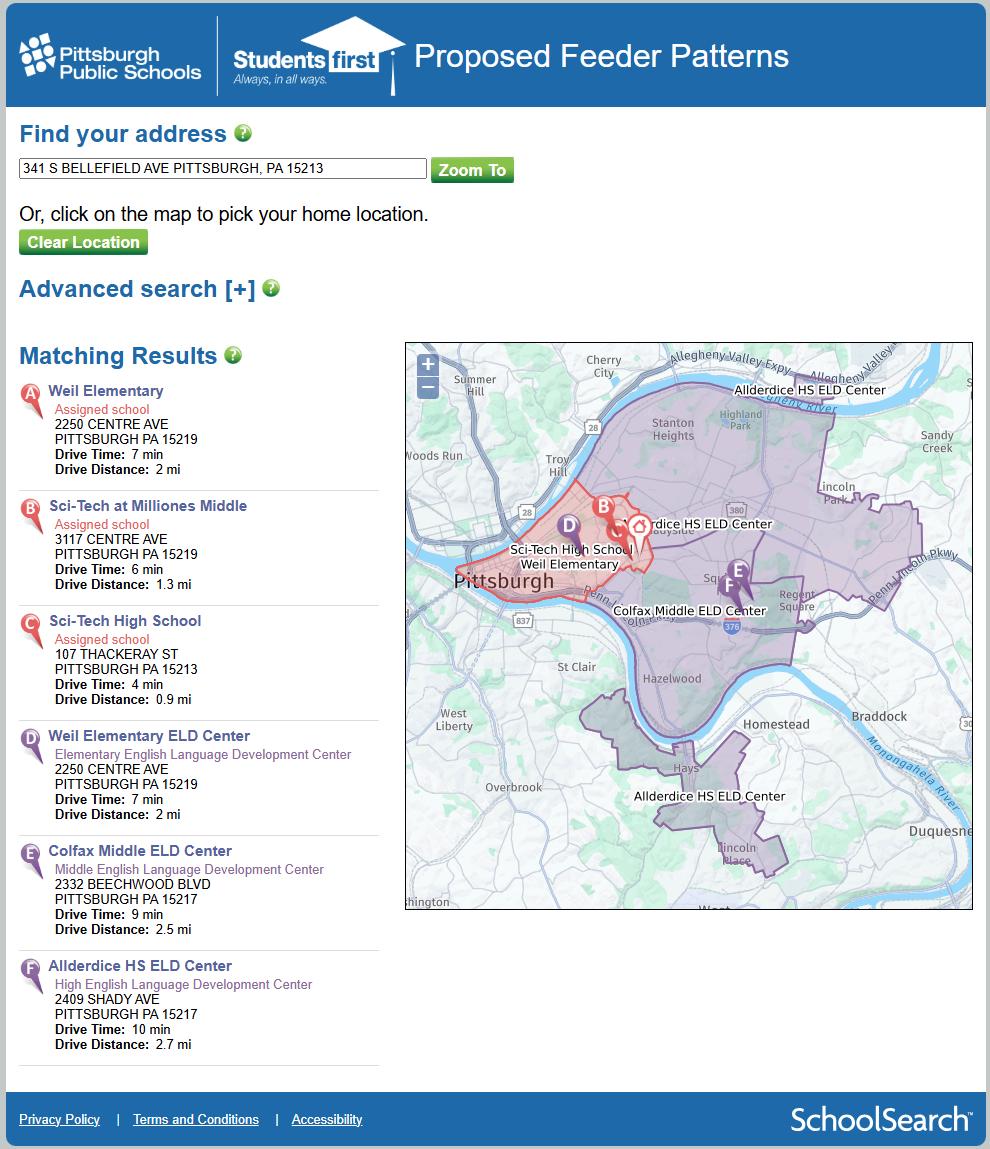990x1149 pixels.
Task: Click the F pin on the map
Action: [728, 586]
